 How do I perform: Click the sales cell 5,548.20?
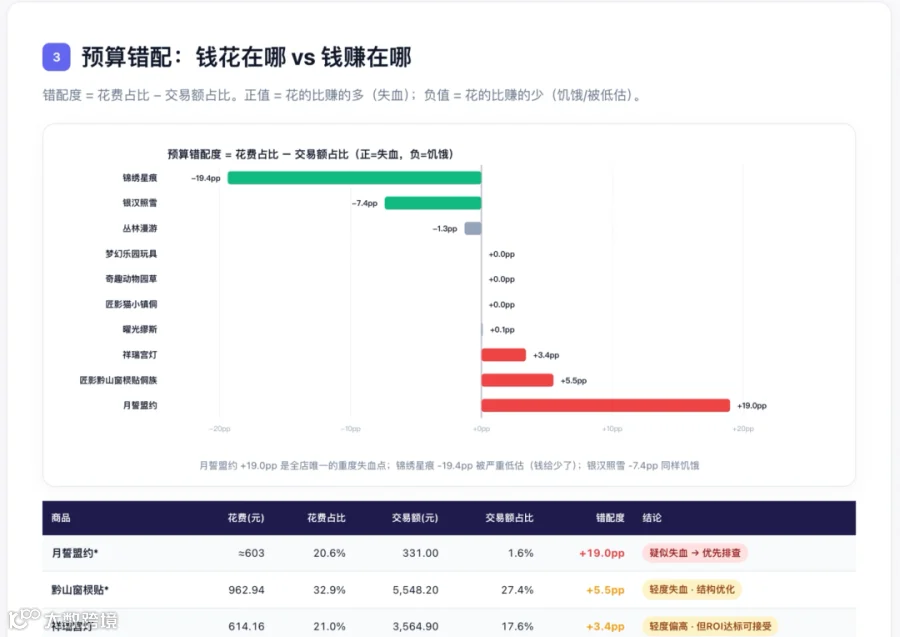[416, 590]
